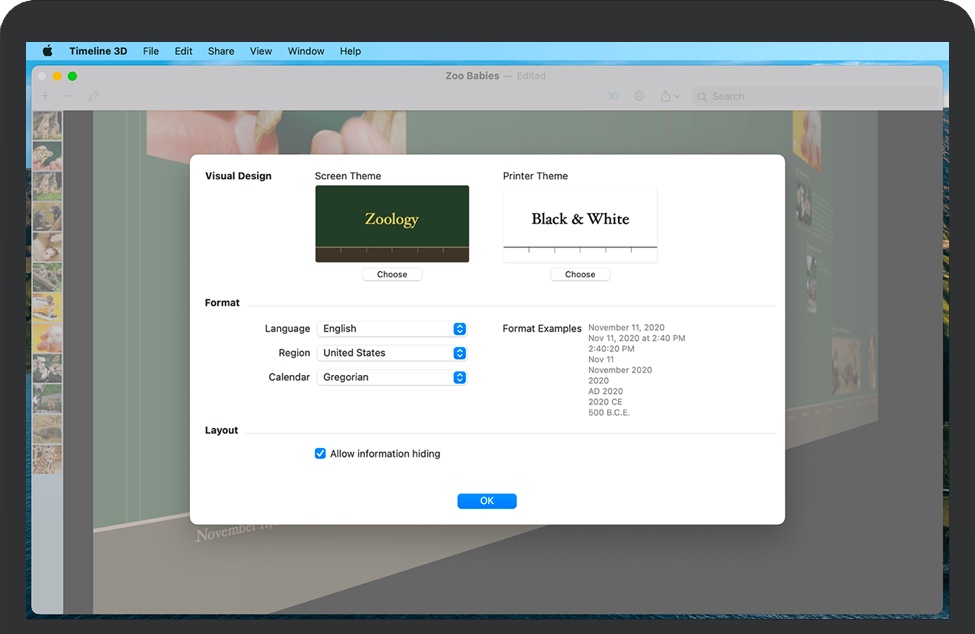Change the Calendar from Gregorian
975x634 pixels.
click(392, 377)
